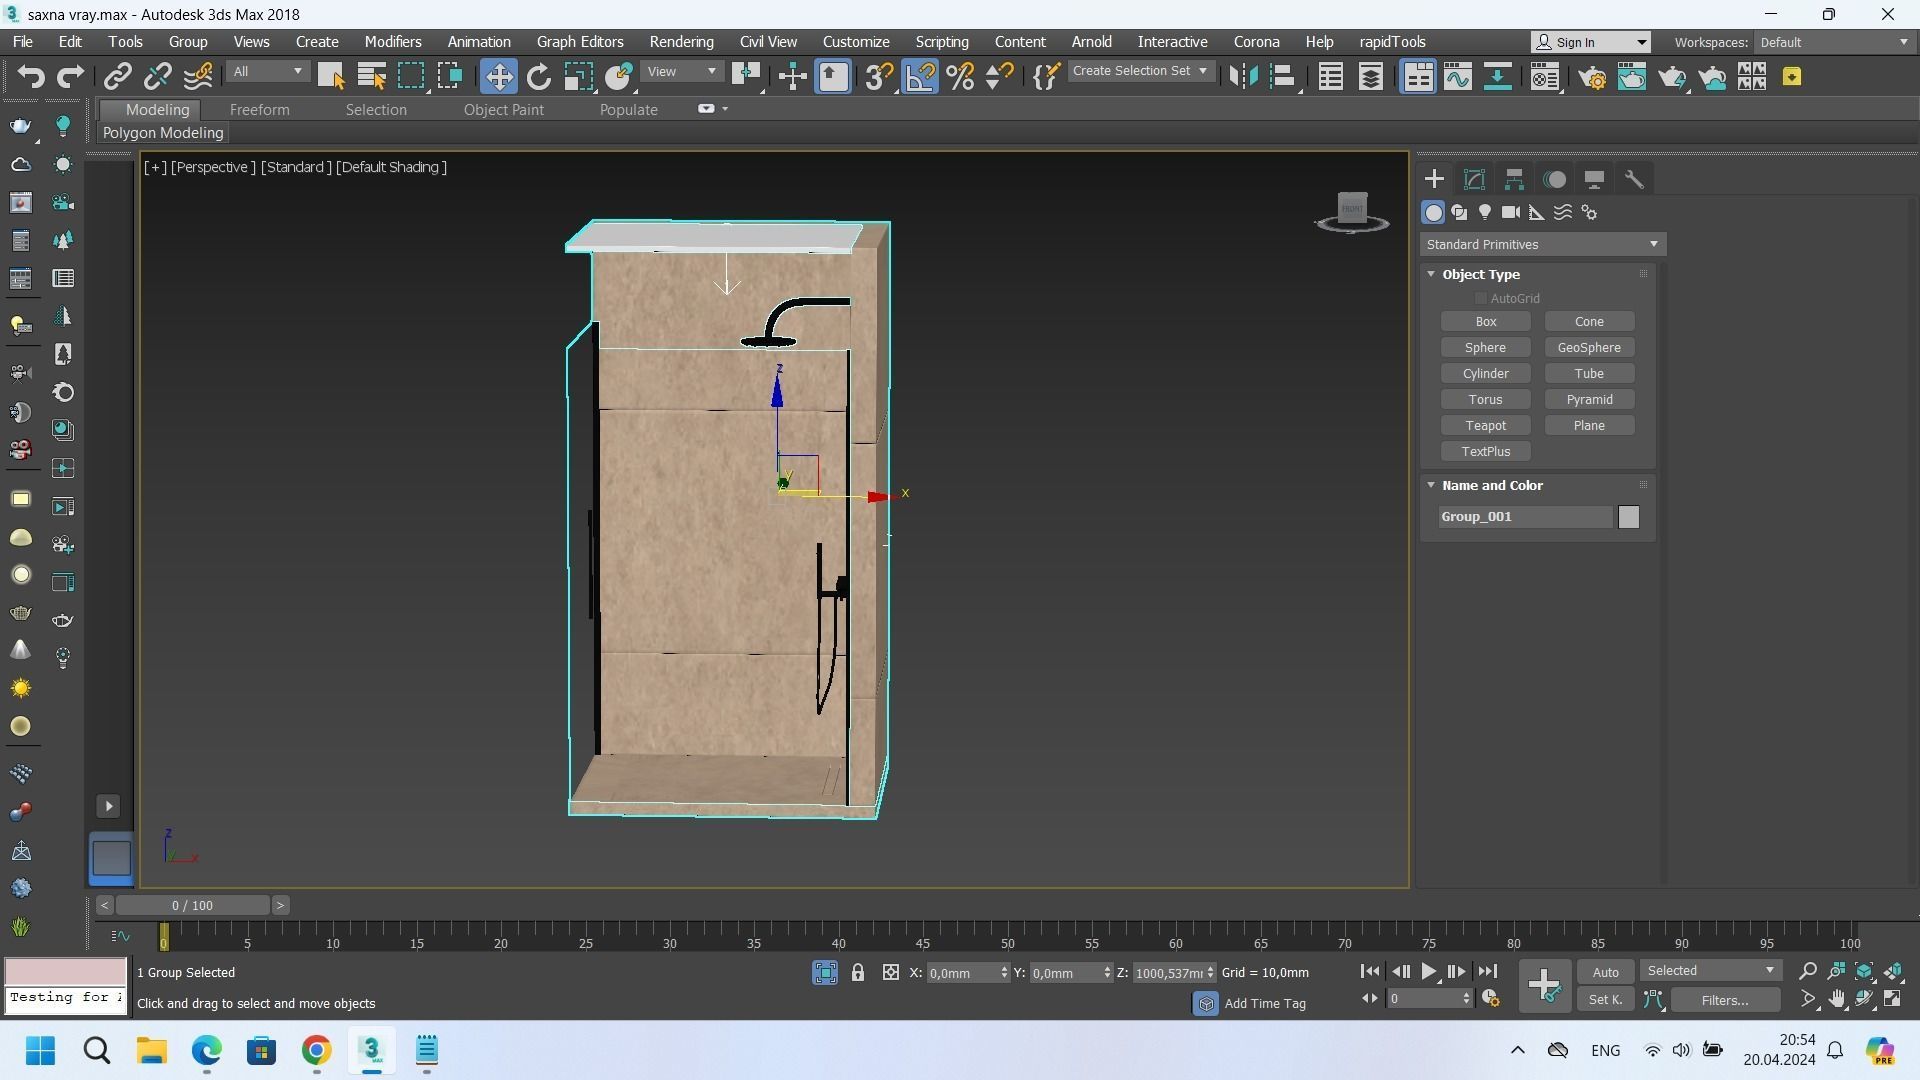Viewport: 1920px width, 1080px height.
Task: Switch to the Object Paint ribbon tab
Action: (503, 110)
